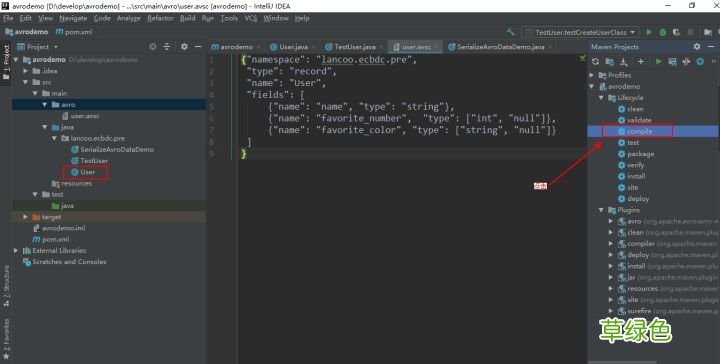The width and height of the screenshot is (720, 364).
Task: Select the clean lifecycle goal
Action: pyautogui.click(x=630, y=109)
